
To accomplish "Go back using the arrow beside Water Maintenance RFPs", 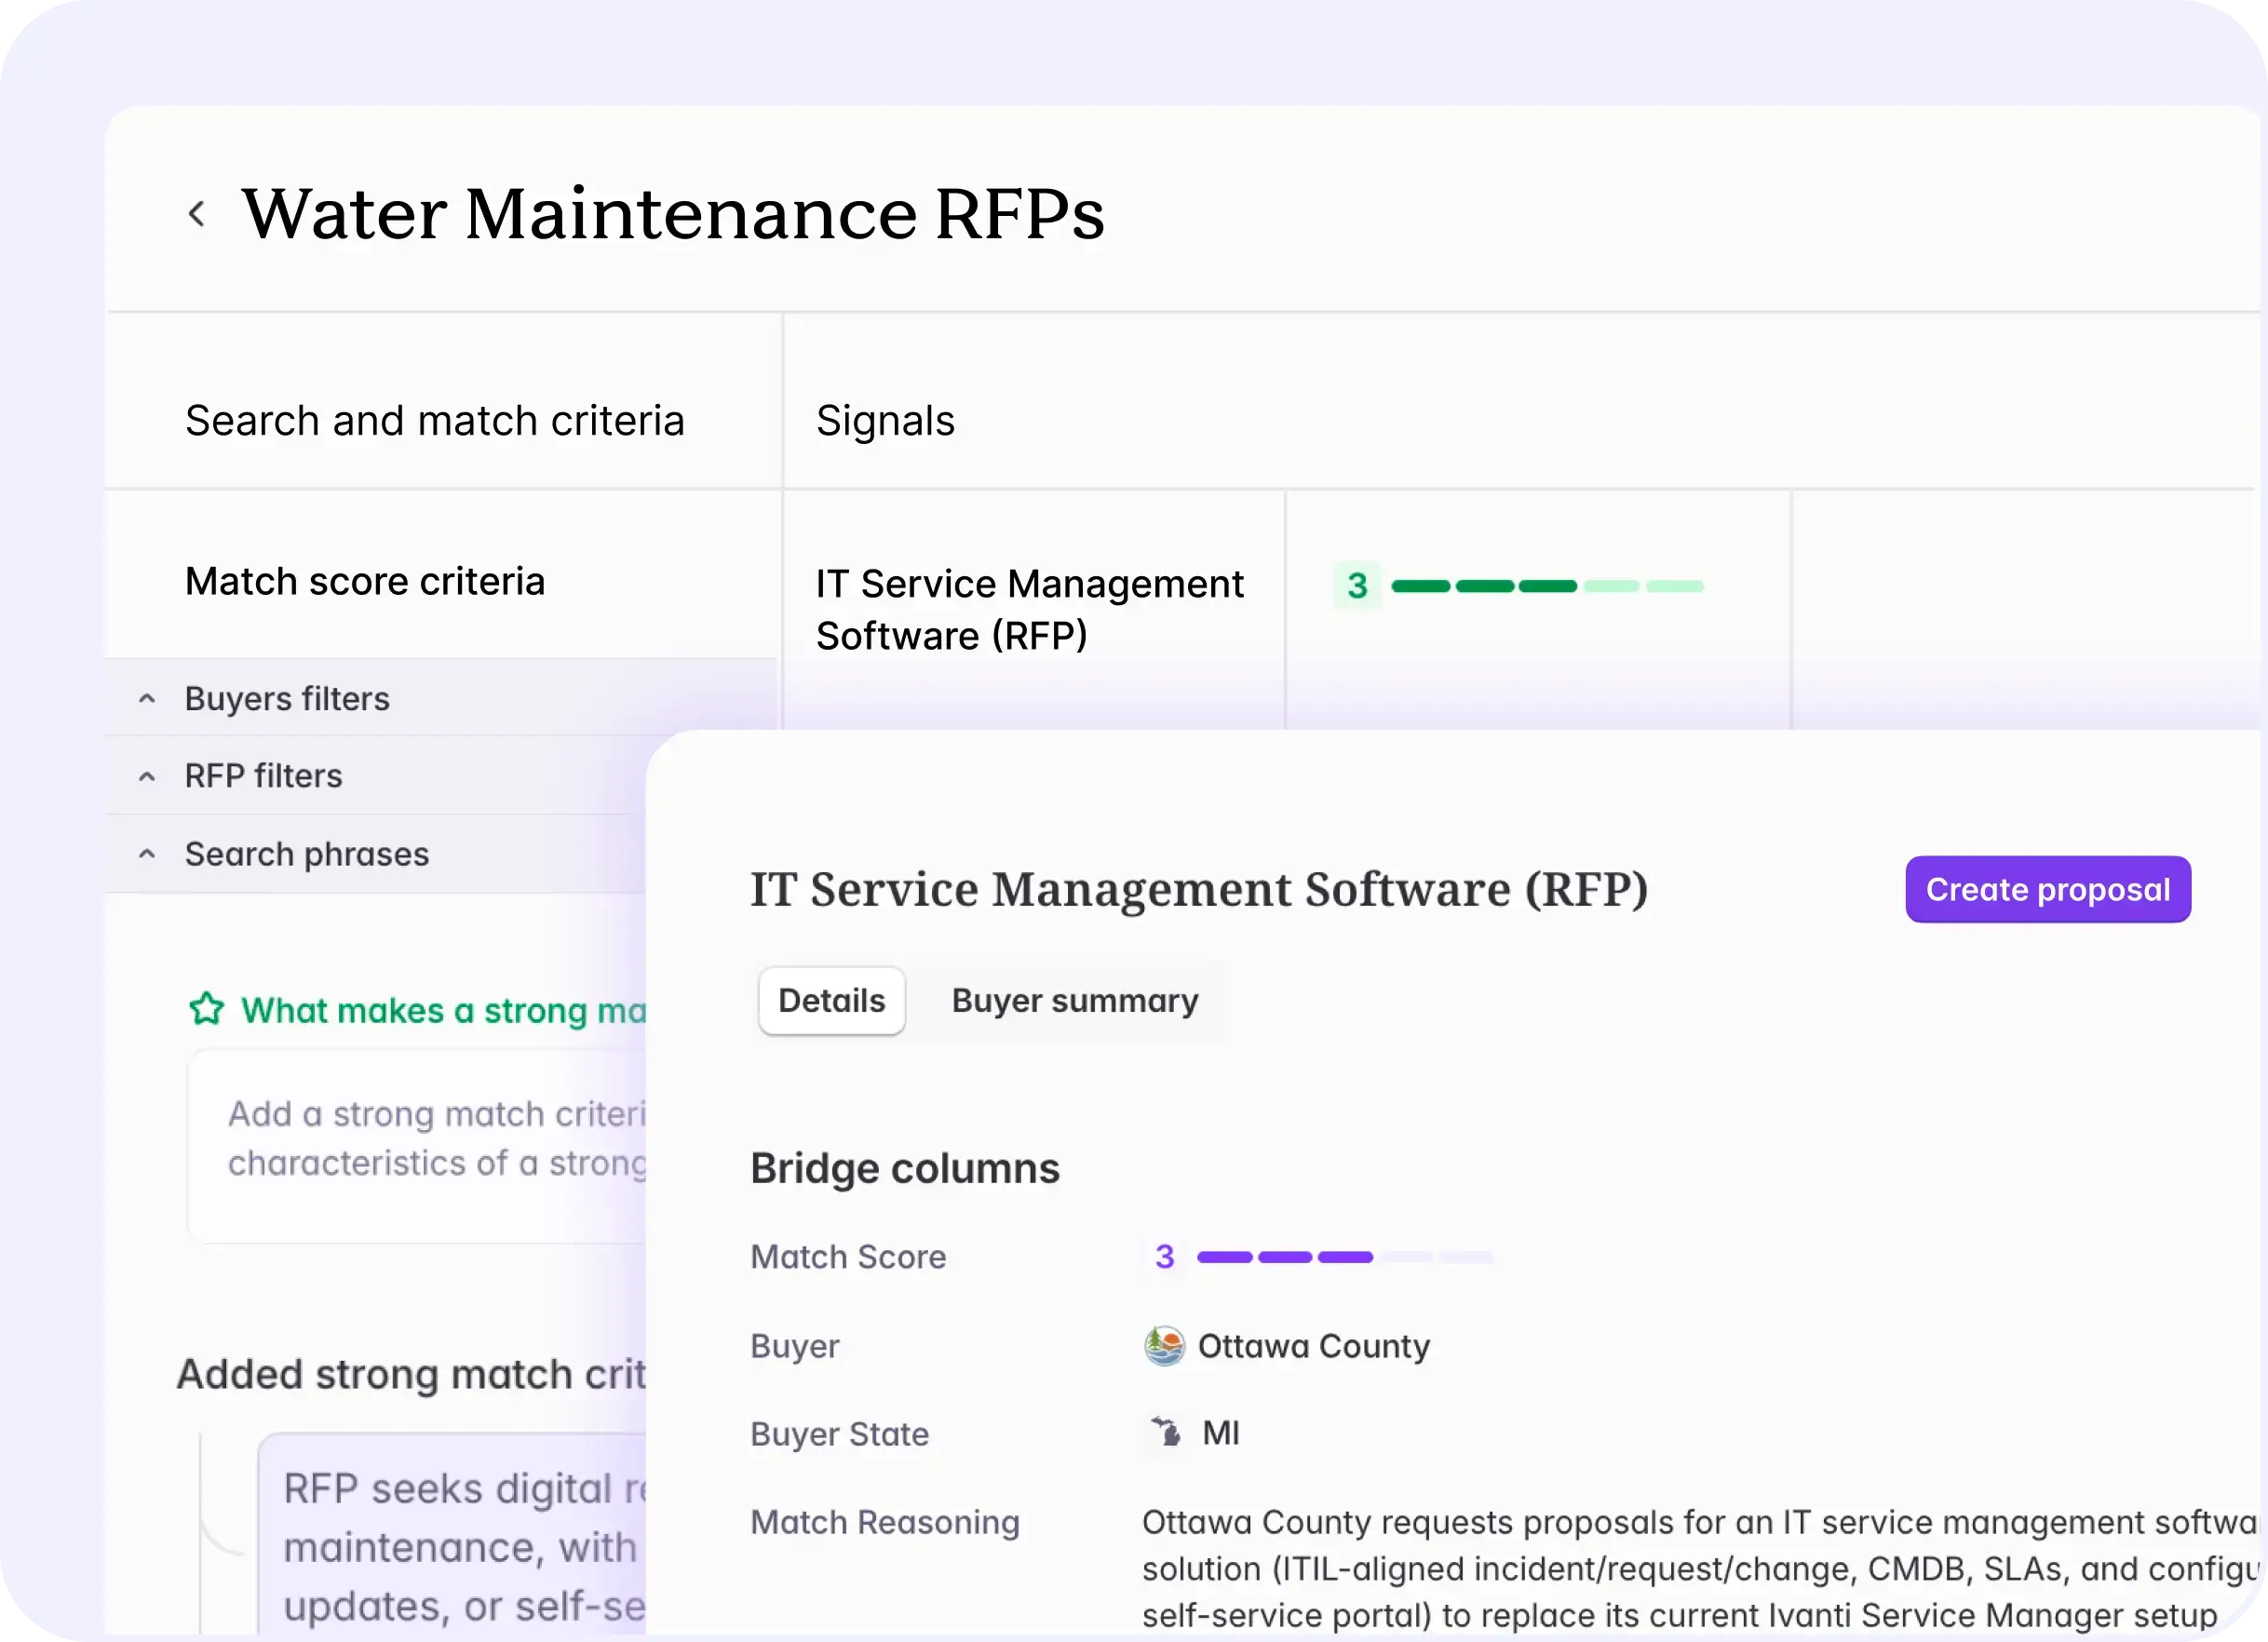I will pos(197,214).
